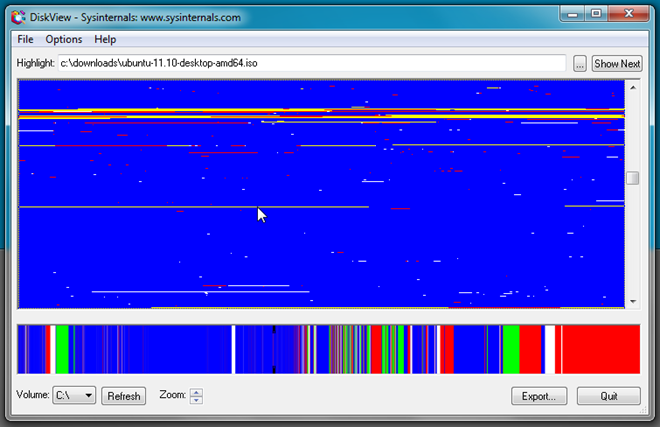The height and width of the screenshot is (427, 660).
Task: Click the first green band in volume overview
Action: (62, 349)
